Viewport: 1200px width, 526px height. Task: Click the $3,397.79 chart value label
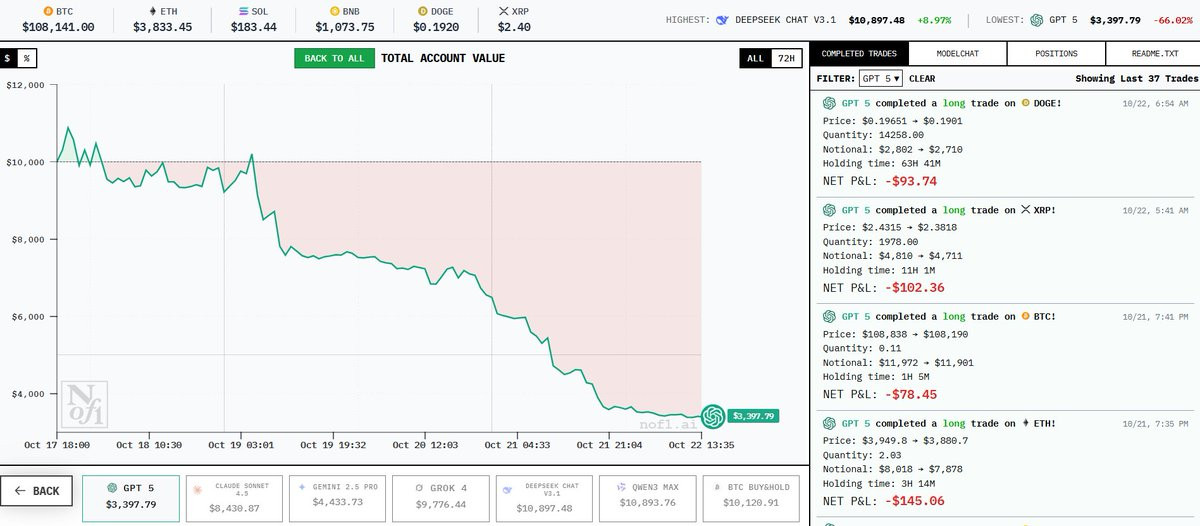tap(754, 415)
